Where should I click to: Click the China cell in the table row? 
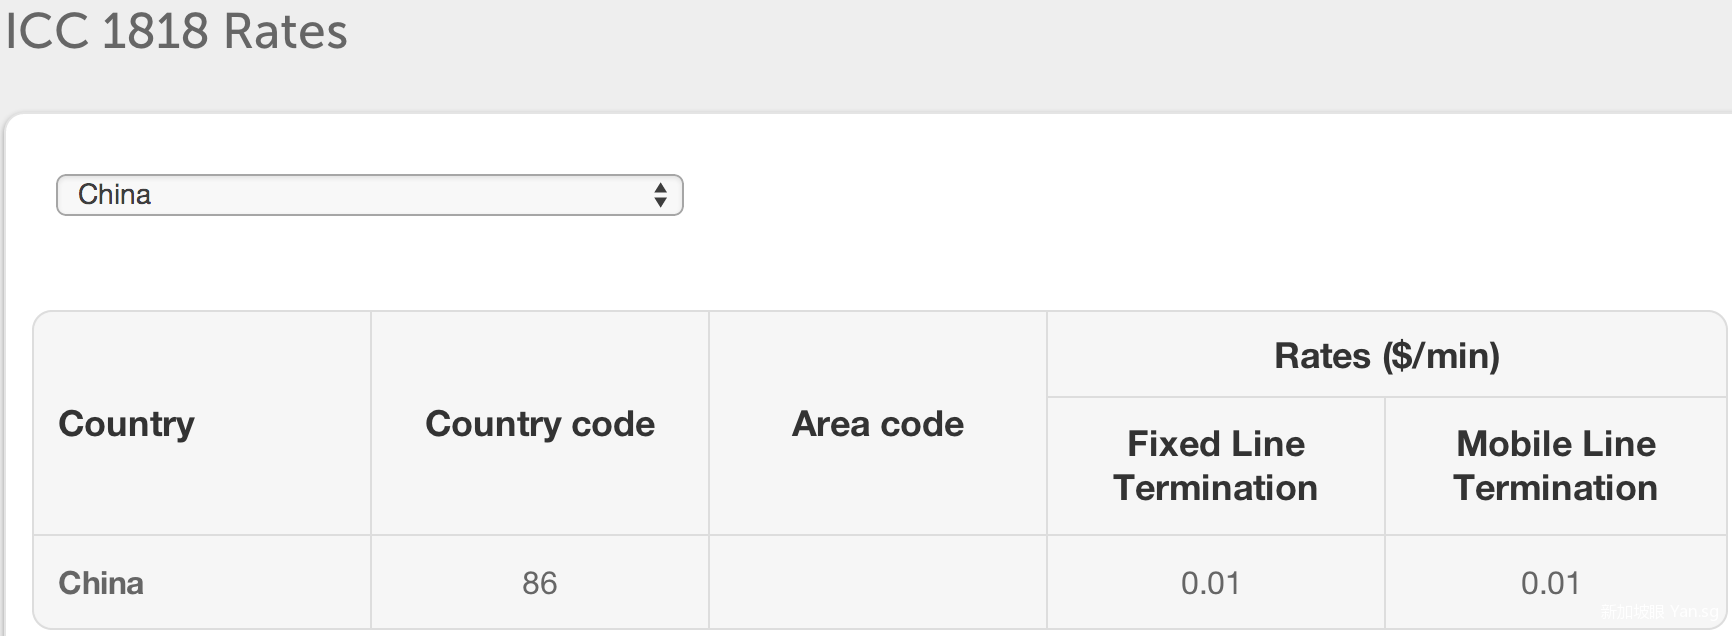point(101,583)
